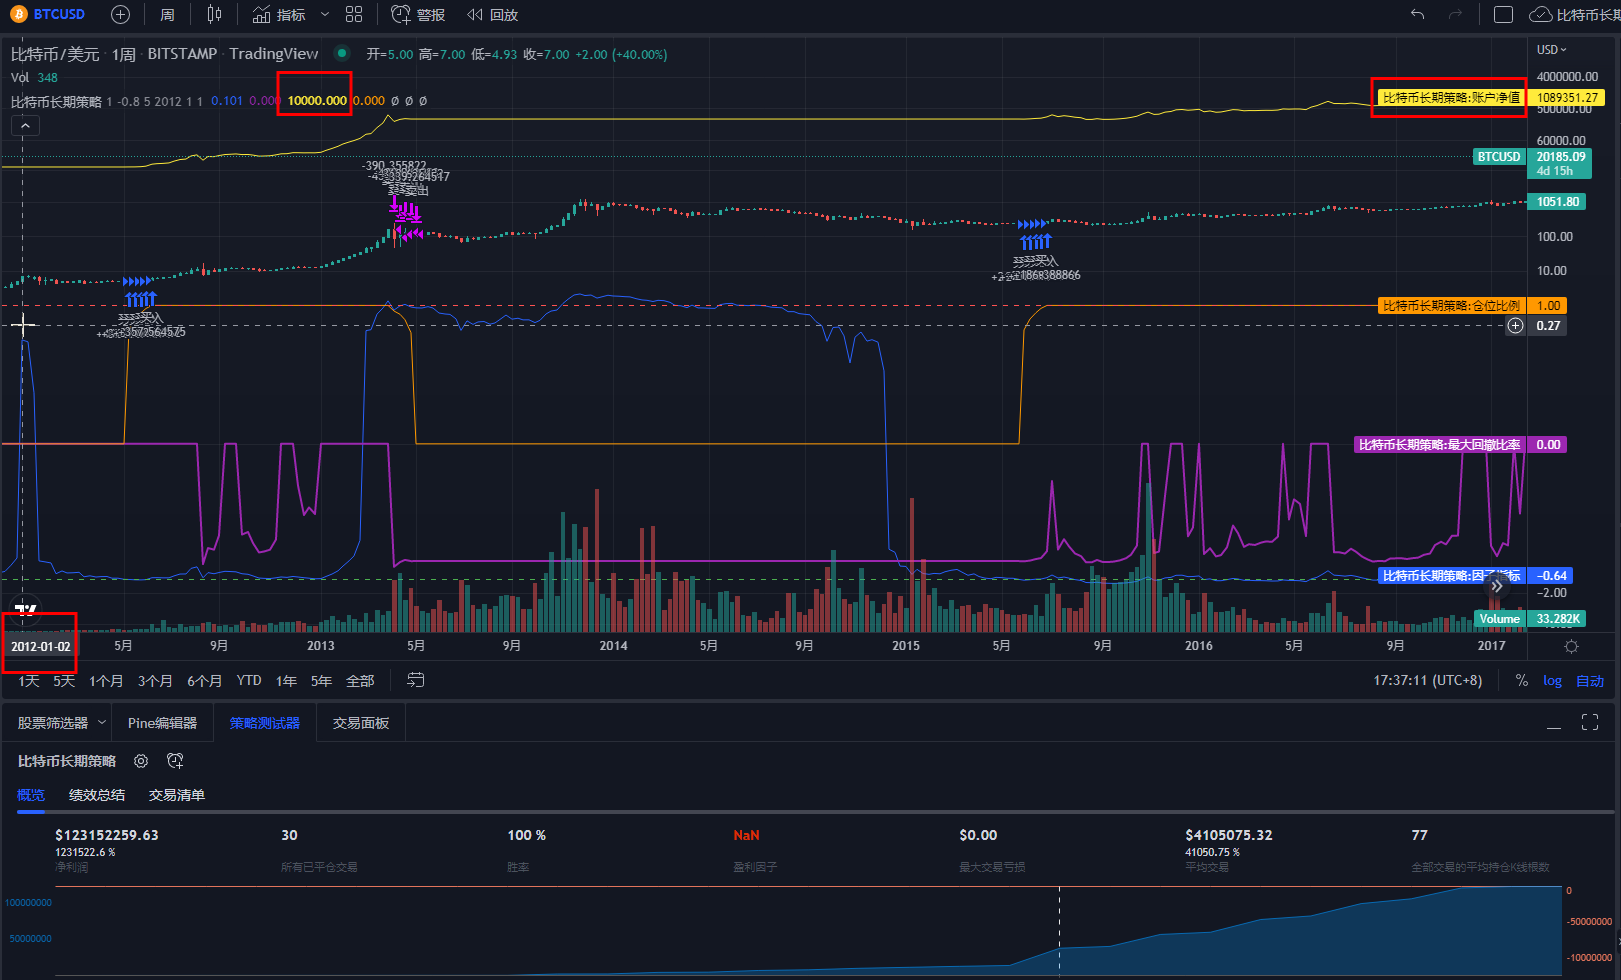Open the indicator templates grid icon
1621x980 pixels.
tap(354, 15)
